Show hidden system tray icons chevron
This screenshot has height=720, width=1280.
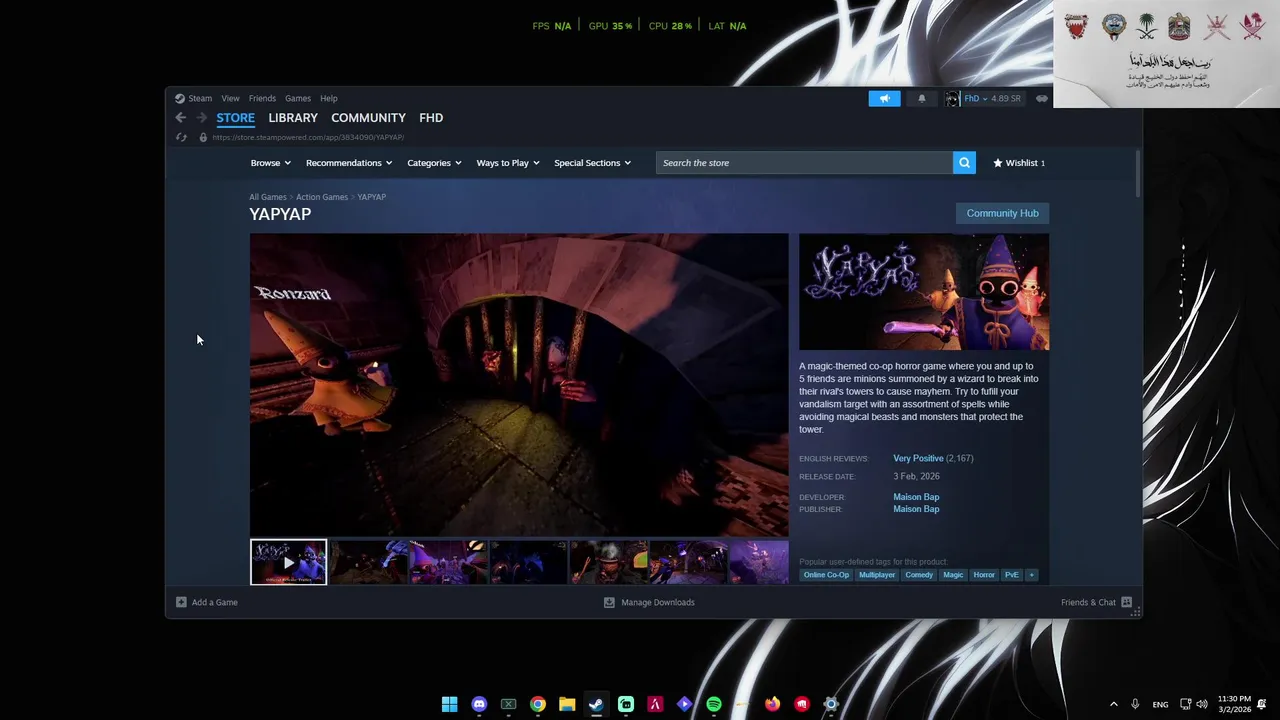[x=1114, y=704]
